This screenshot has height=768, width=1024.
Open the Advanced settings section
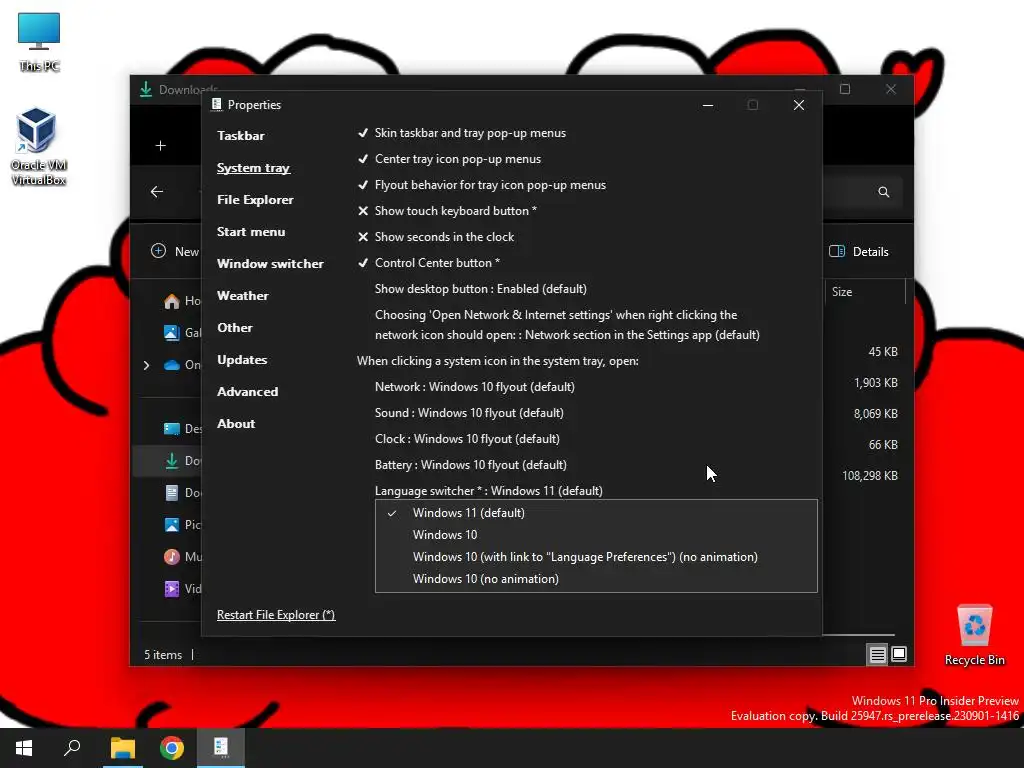coord(248,392)
